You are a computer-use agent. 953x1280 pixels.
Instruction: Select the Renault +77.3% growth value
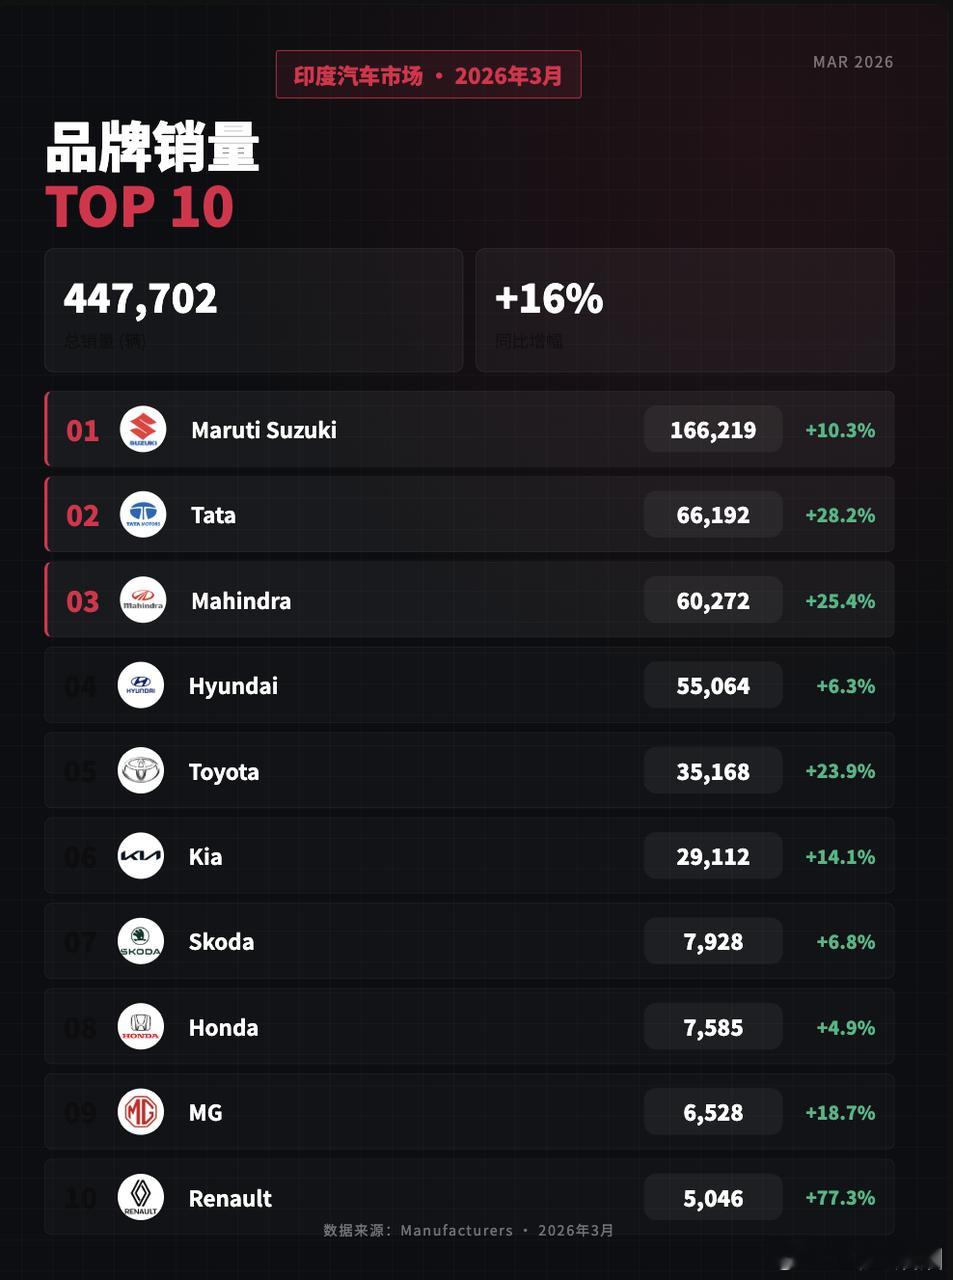pos(840,1198)
